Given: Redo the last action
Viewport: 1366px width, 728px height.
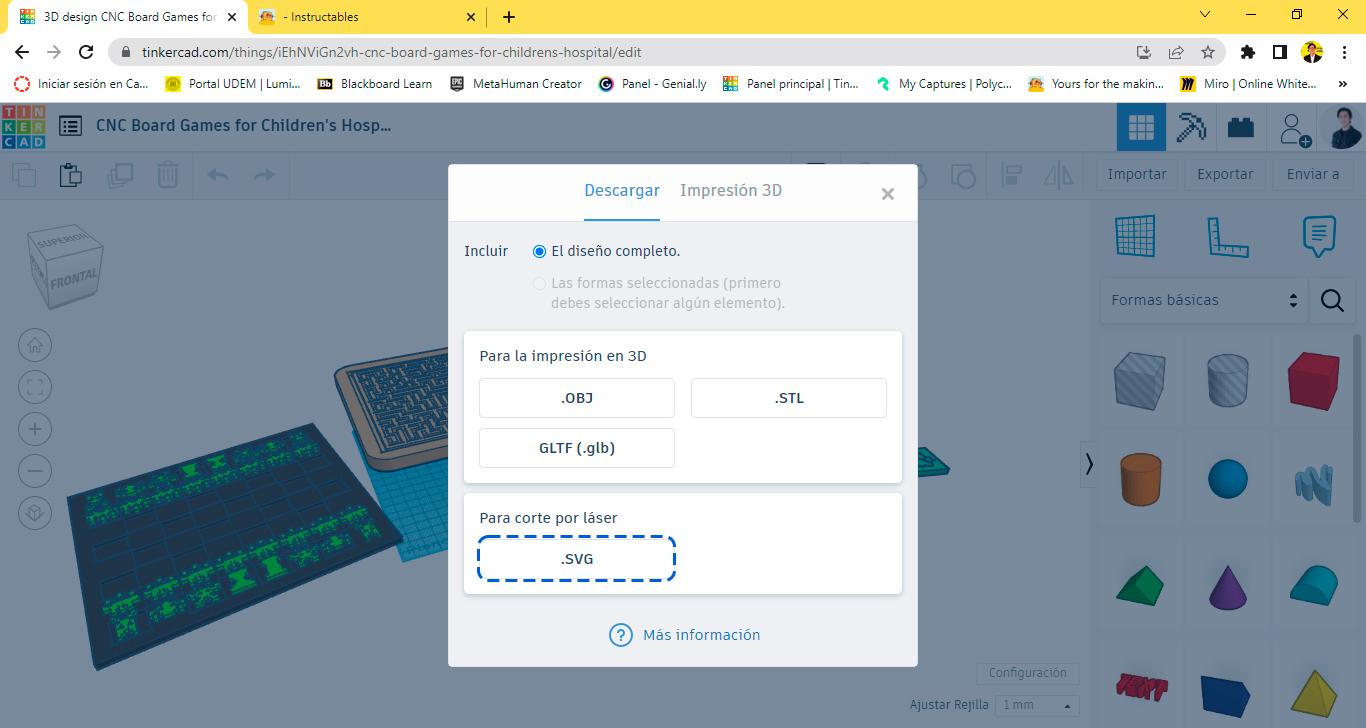Looking at the screenshot, I should tap(264, 175).
